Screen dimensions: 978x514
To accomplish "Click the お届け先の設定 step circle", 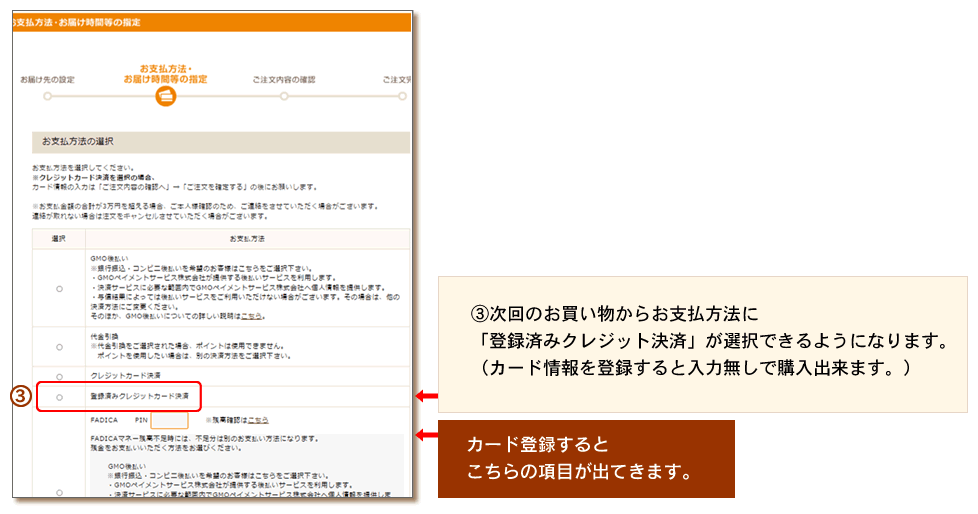I will point(47,97).
